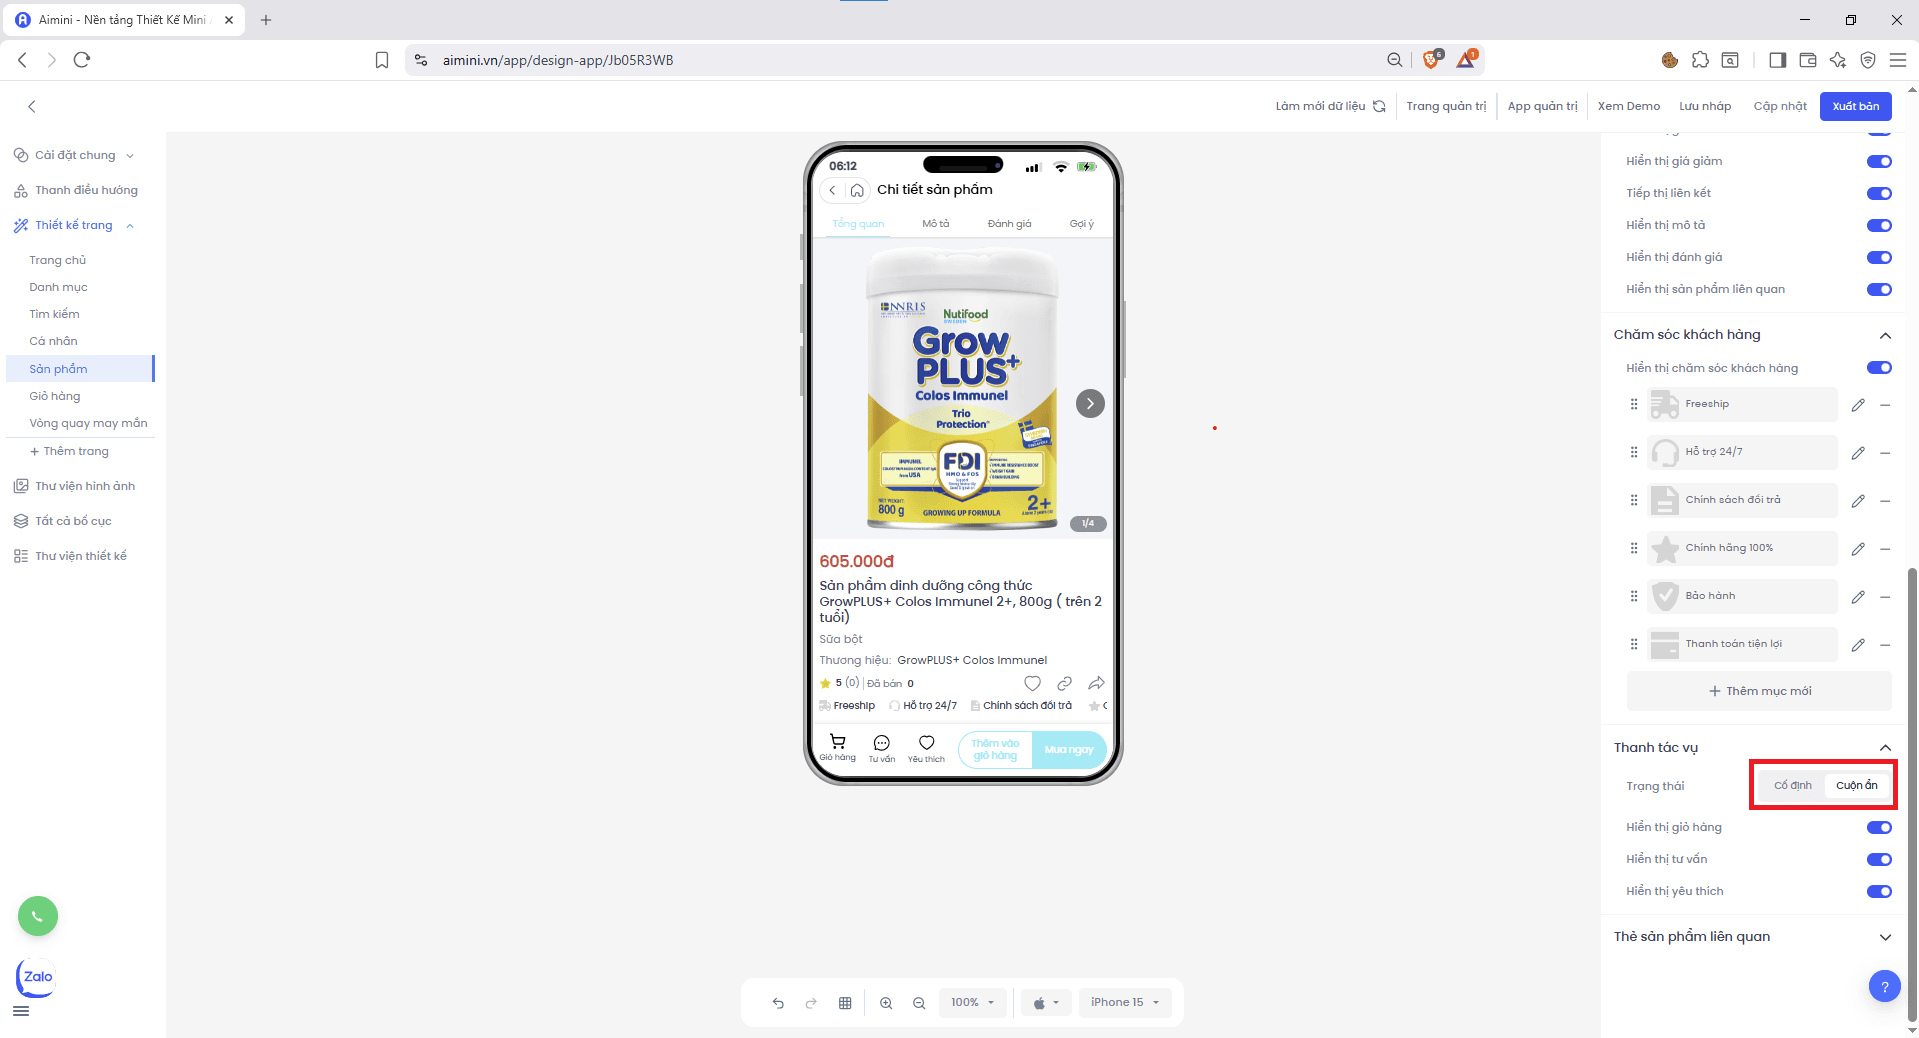Open the iPhone 15 device dropdown
The image size is (1919, 1038).
pyautogui.click(x=1124, y=1003)
